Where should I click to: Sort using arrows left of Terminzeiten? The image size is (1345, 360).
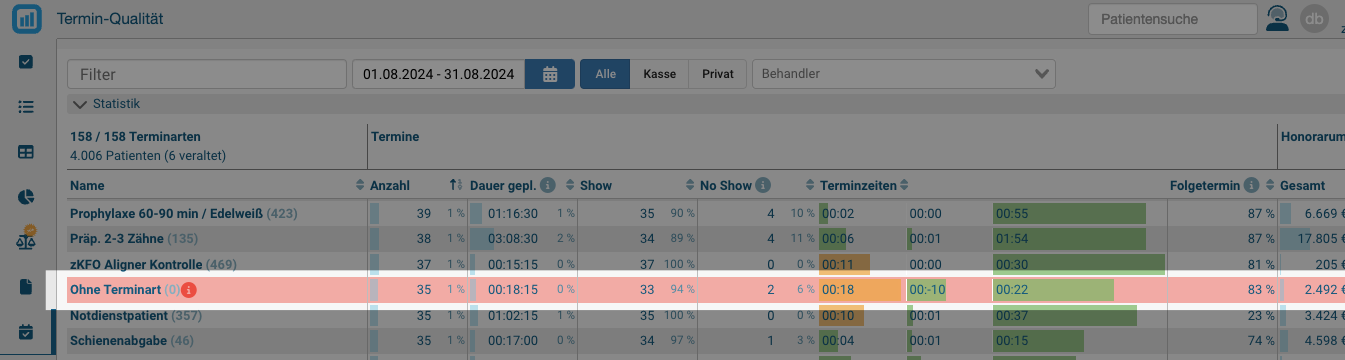pos(811,186)
